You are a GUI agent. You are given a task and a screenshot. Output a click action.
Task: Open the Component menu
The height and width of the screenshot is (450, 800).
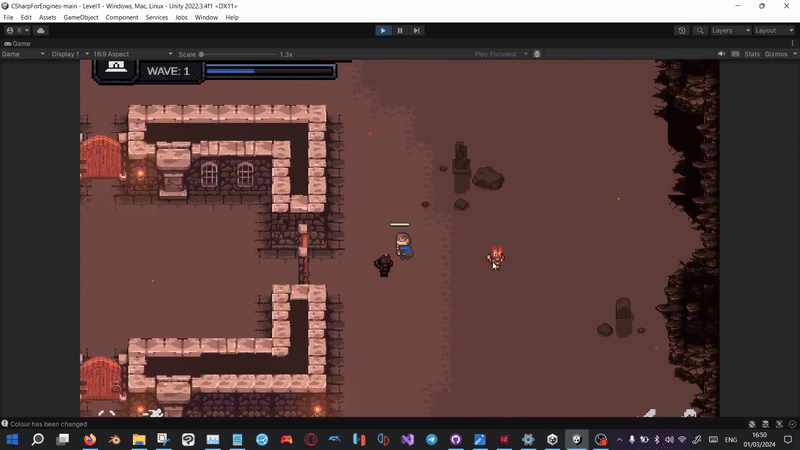[x=122, y=17]
